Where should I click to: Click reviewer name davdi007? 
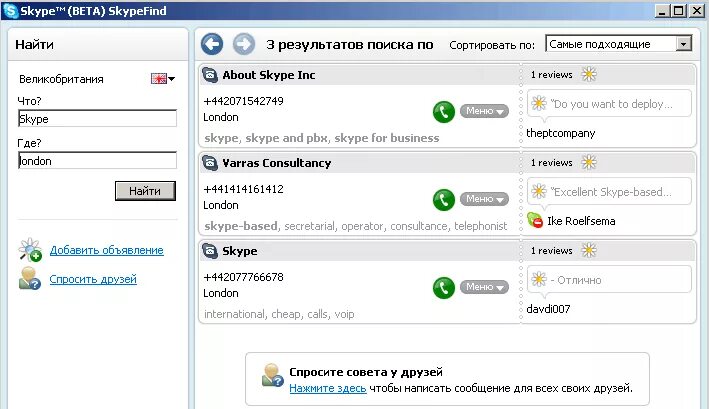pyautogui.click(x=548, y=309)
